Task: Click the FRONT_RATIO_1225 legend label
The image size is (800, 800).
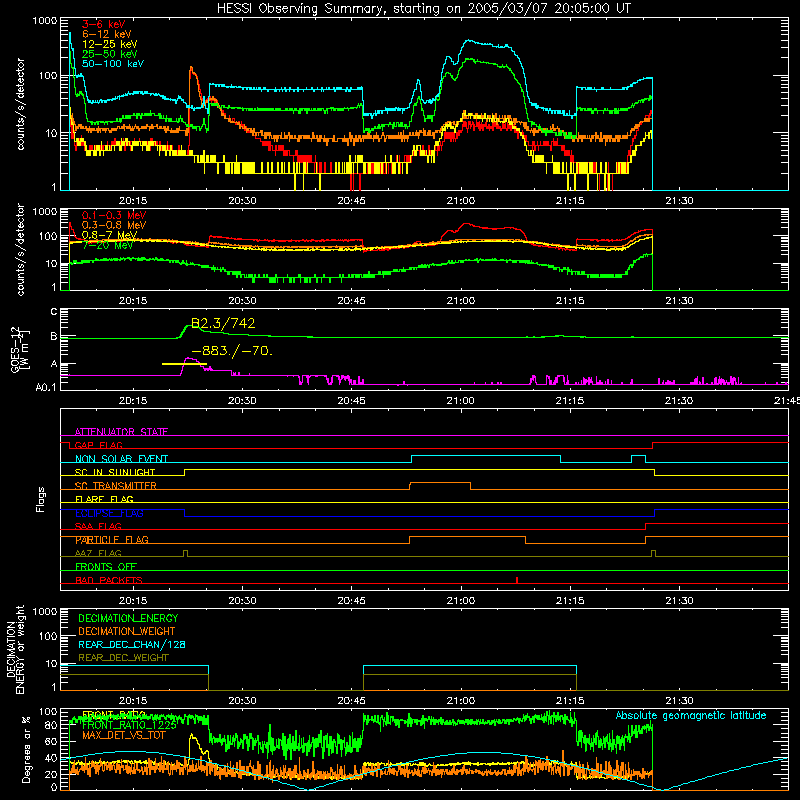Action: pyautogui.click(x=129, y=725)
